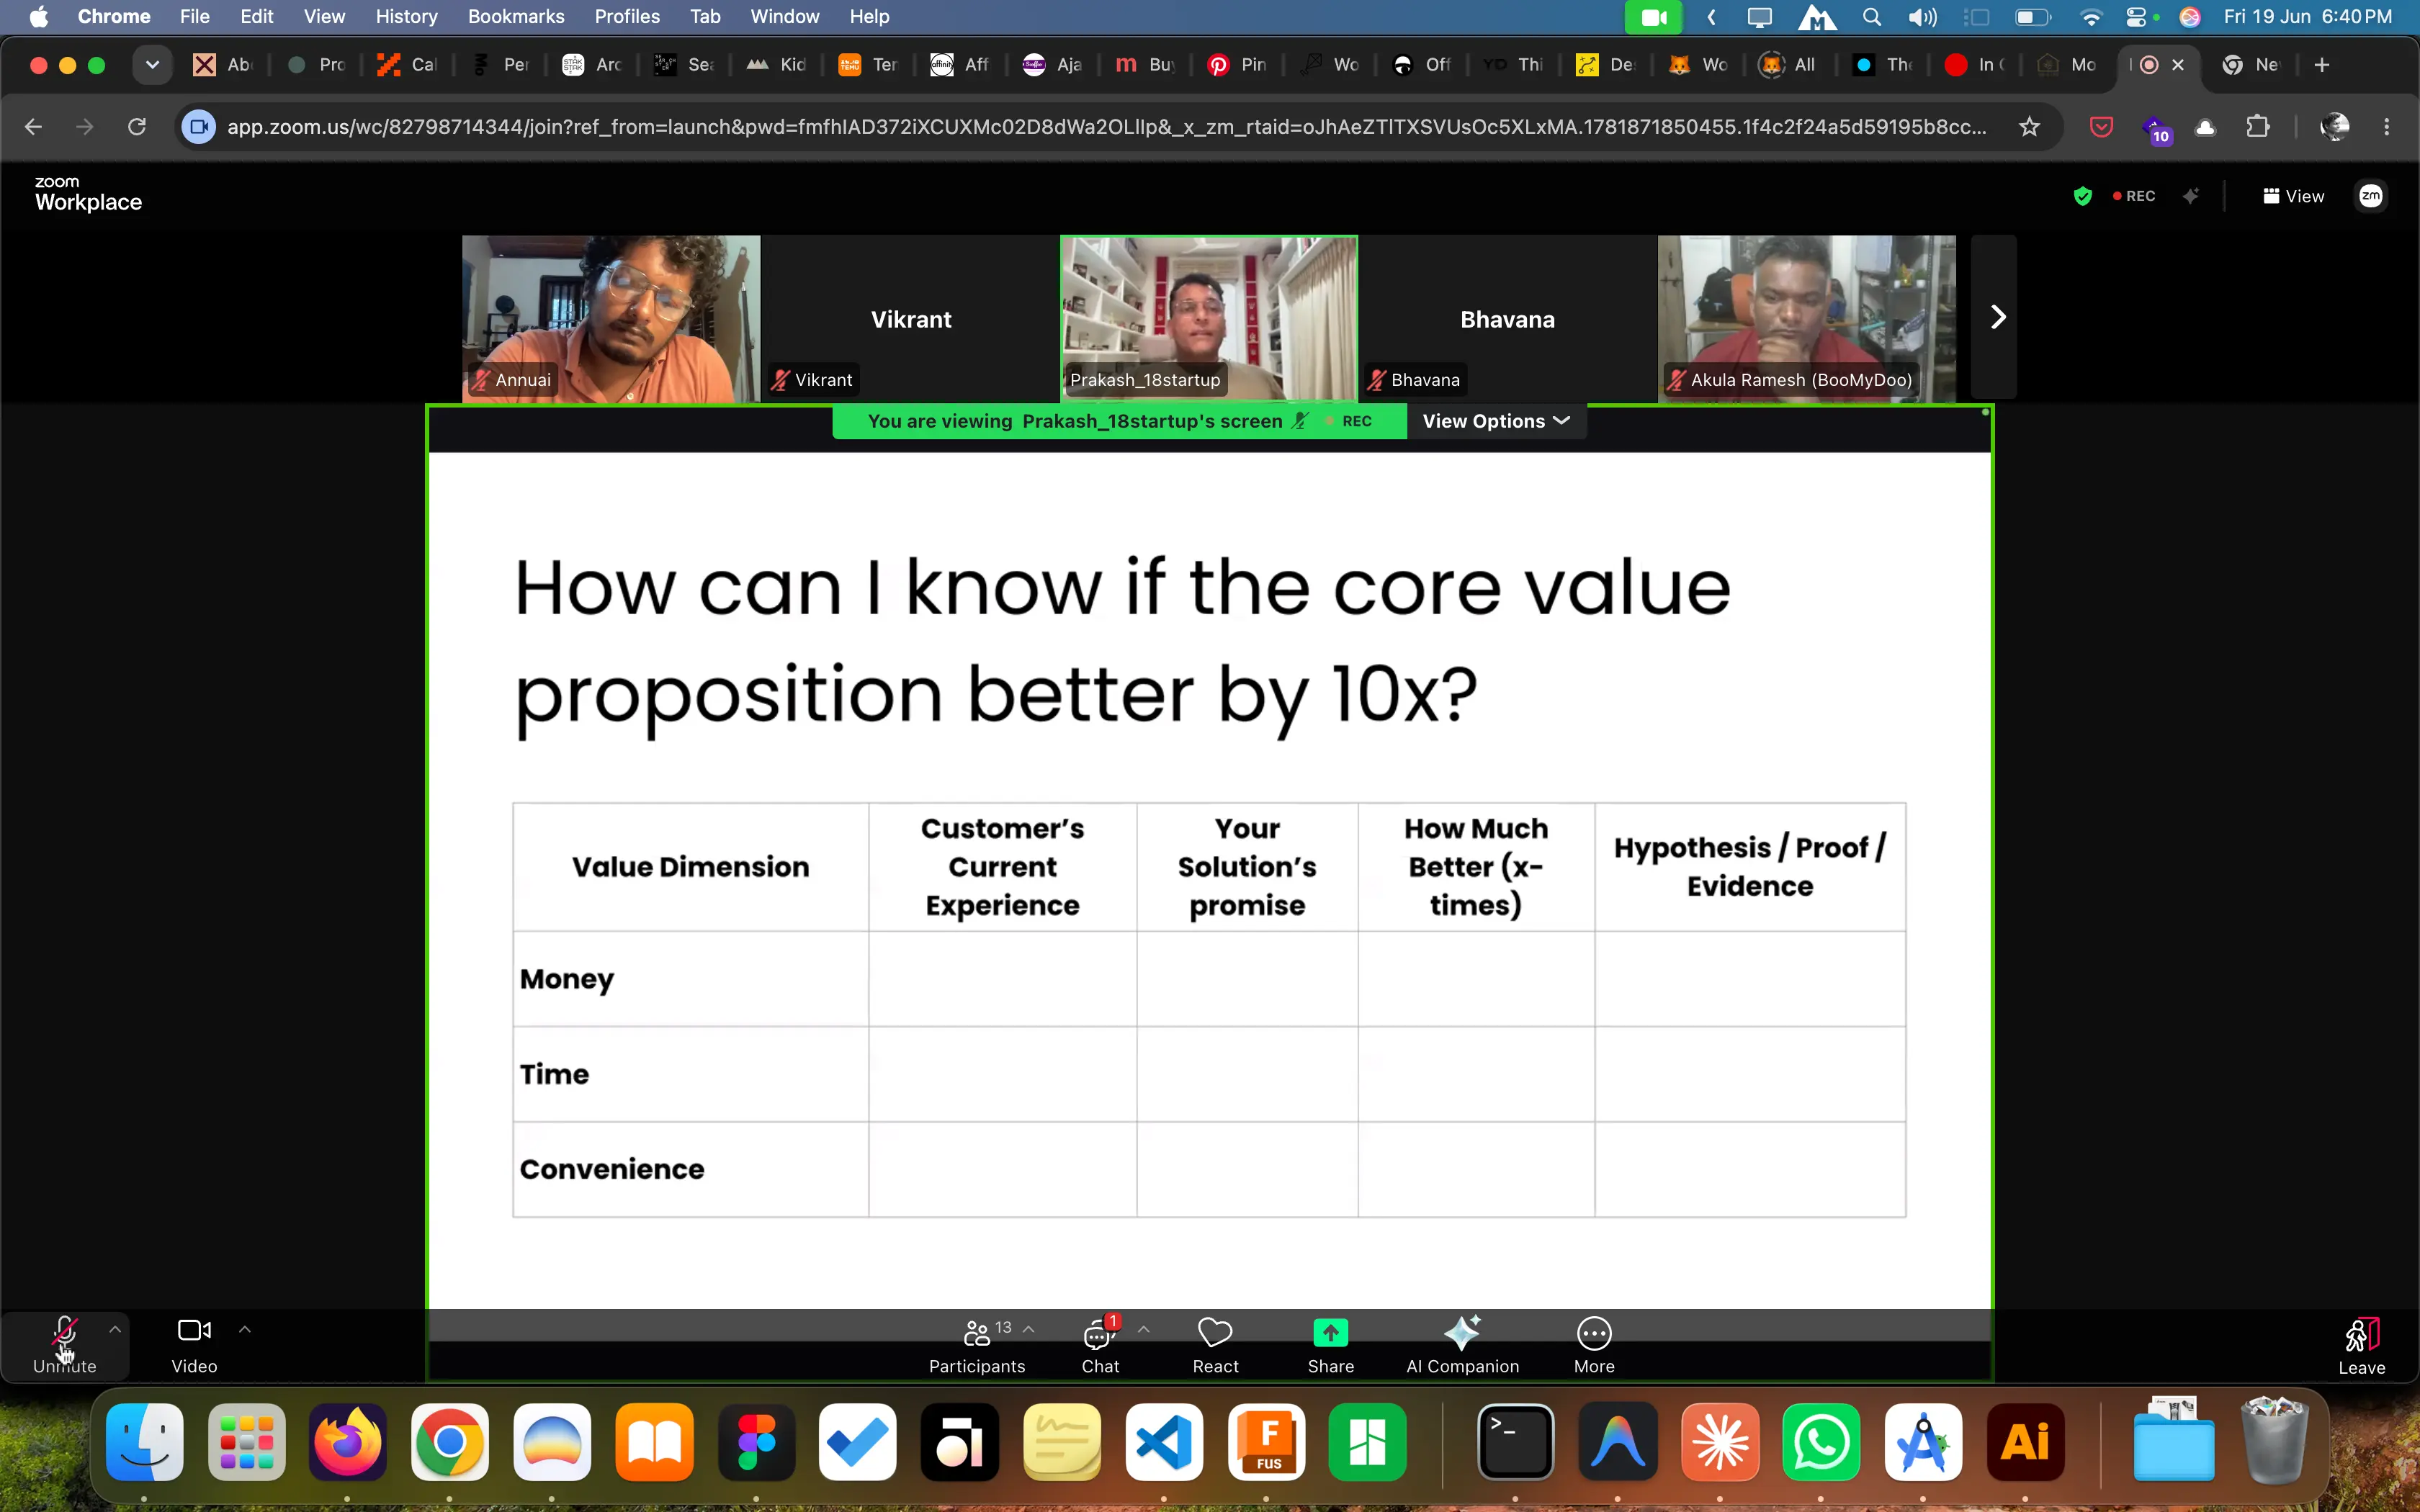Open the History menu
The width and height of the screenshot is (2420, 1512).
coord(406,16)
